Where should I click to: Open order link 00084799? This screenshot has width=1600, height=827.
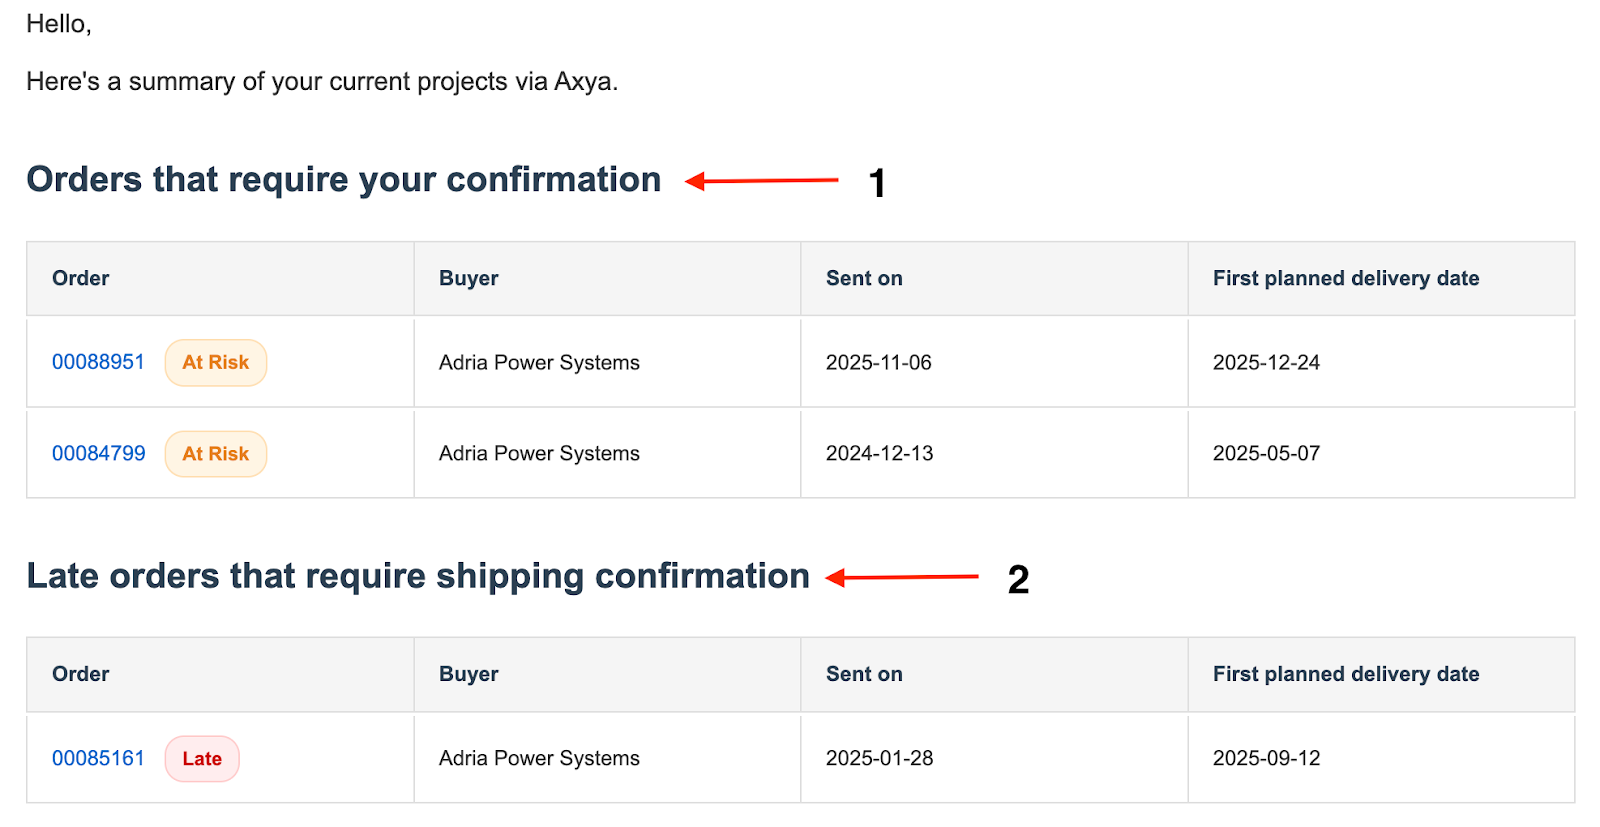tap(98, 453)
